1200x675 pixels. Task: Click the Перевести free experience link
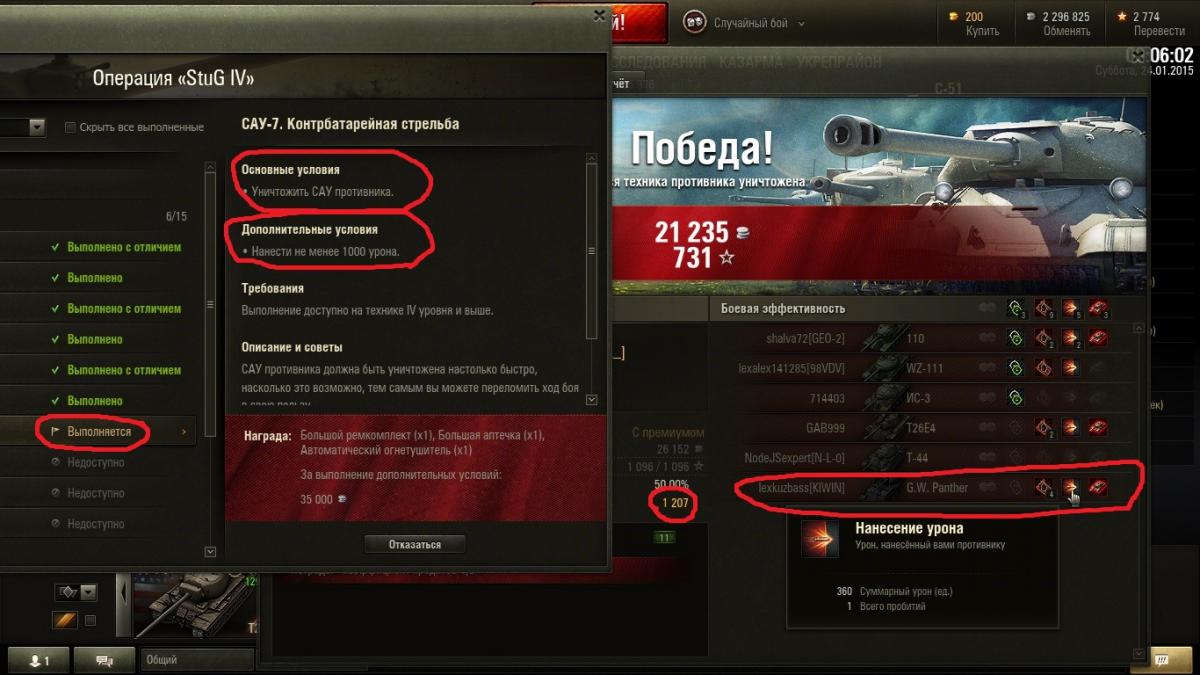click(1159, 31)
